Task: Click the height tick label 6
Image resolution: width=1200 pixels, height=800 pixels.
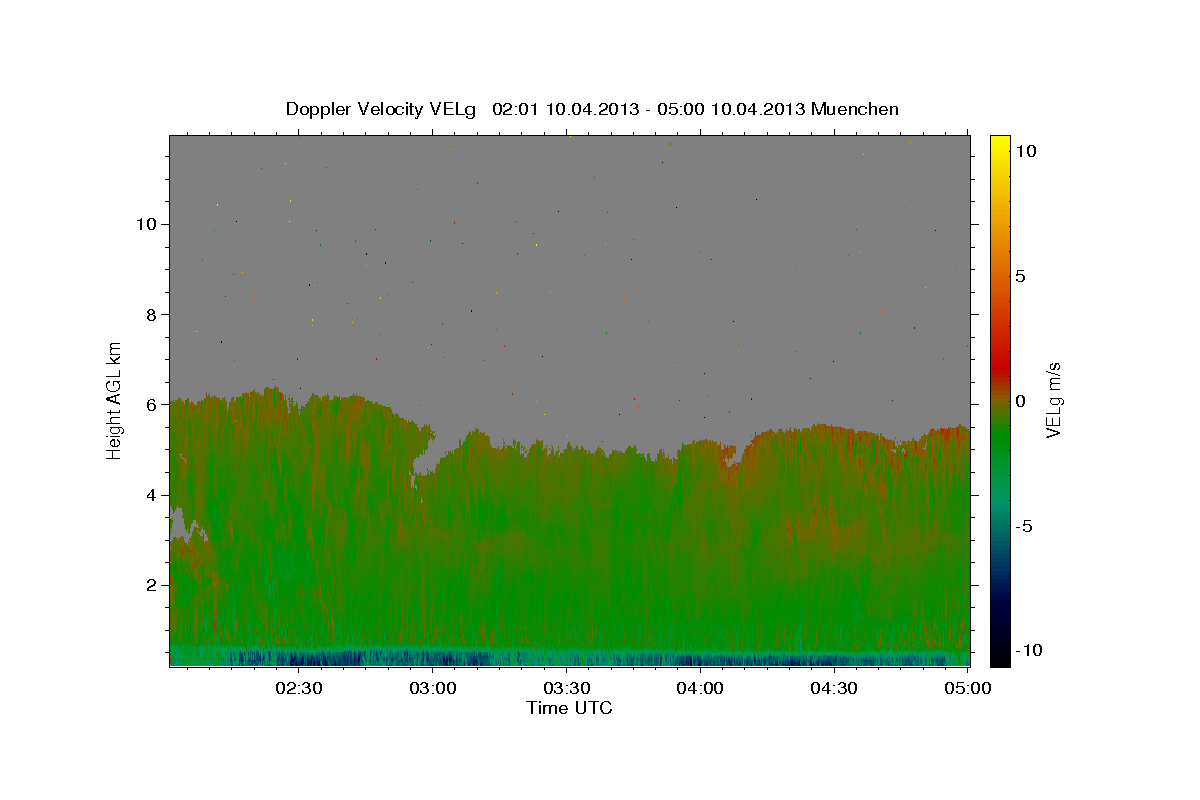Action: [x=151, y=404]
